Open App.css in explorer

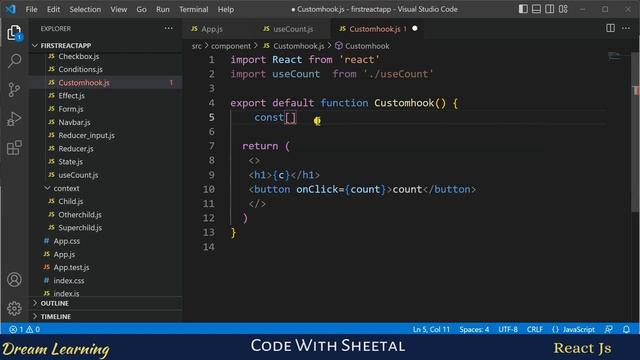pyautogui.click(x=67, y=241)
